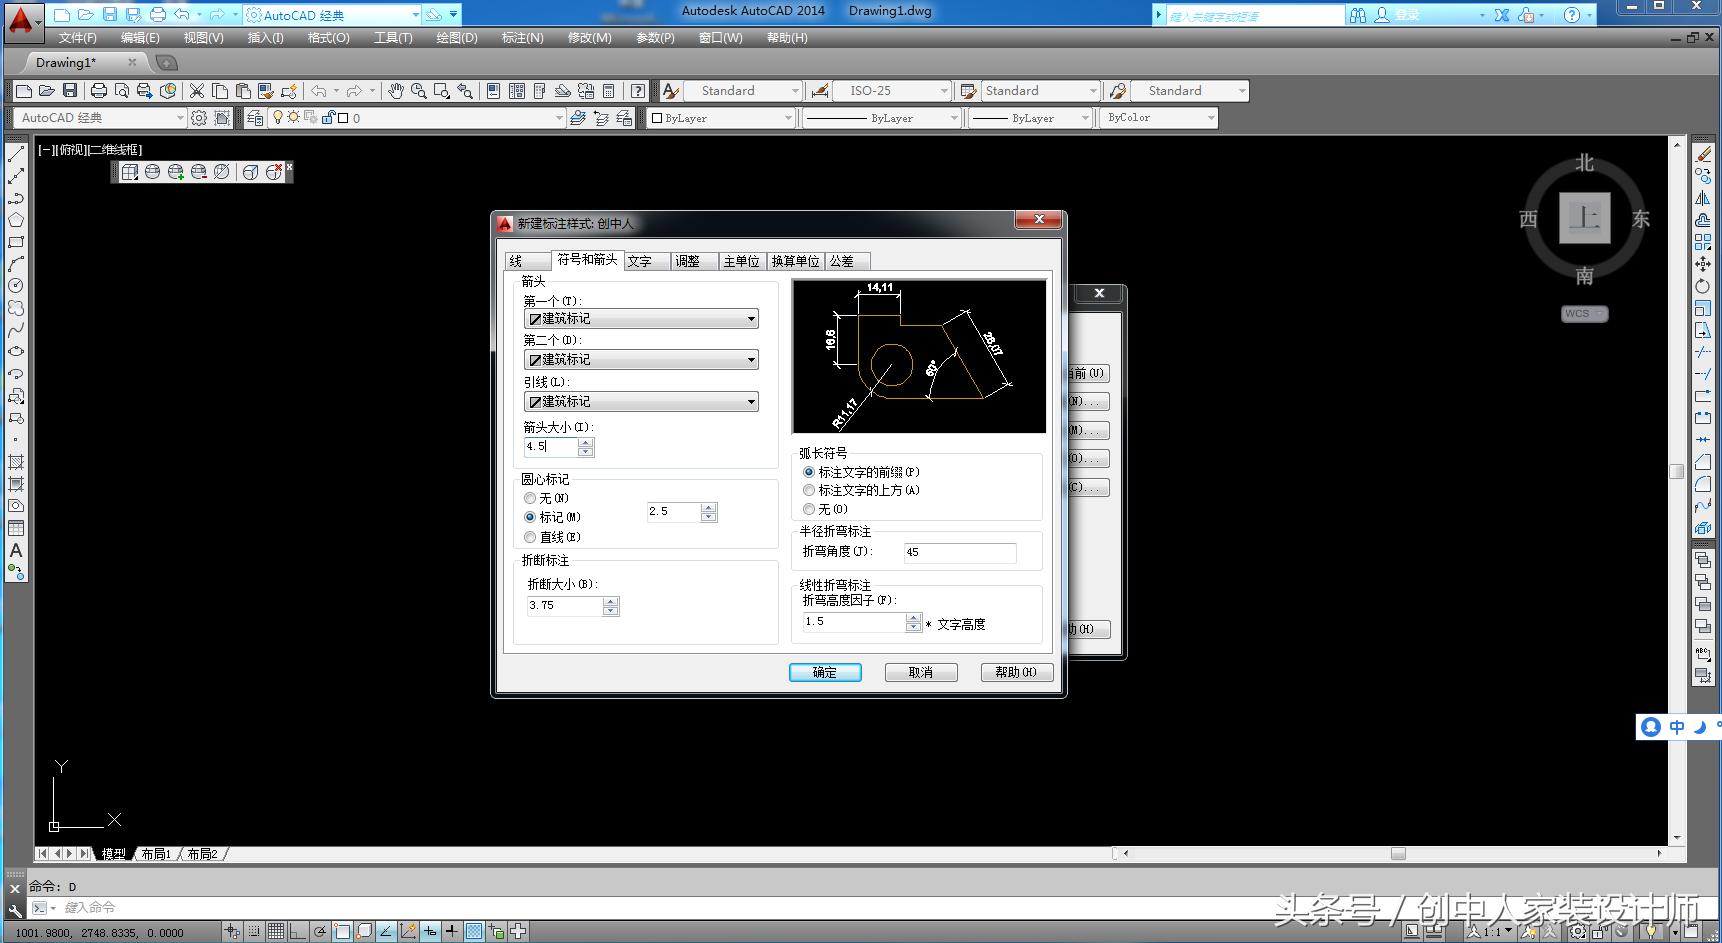Switch to the 公差 tab
1722x943 pixels.
(x=845, y=261)
